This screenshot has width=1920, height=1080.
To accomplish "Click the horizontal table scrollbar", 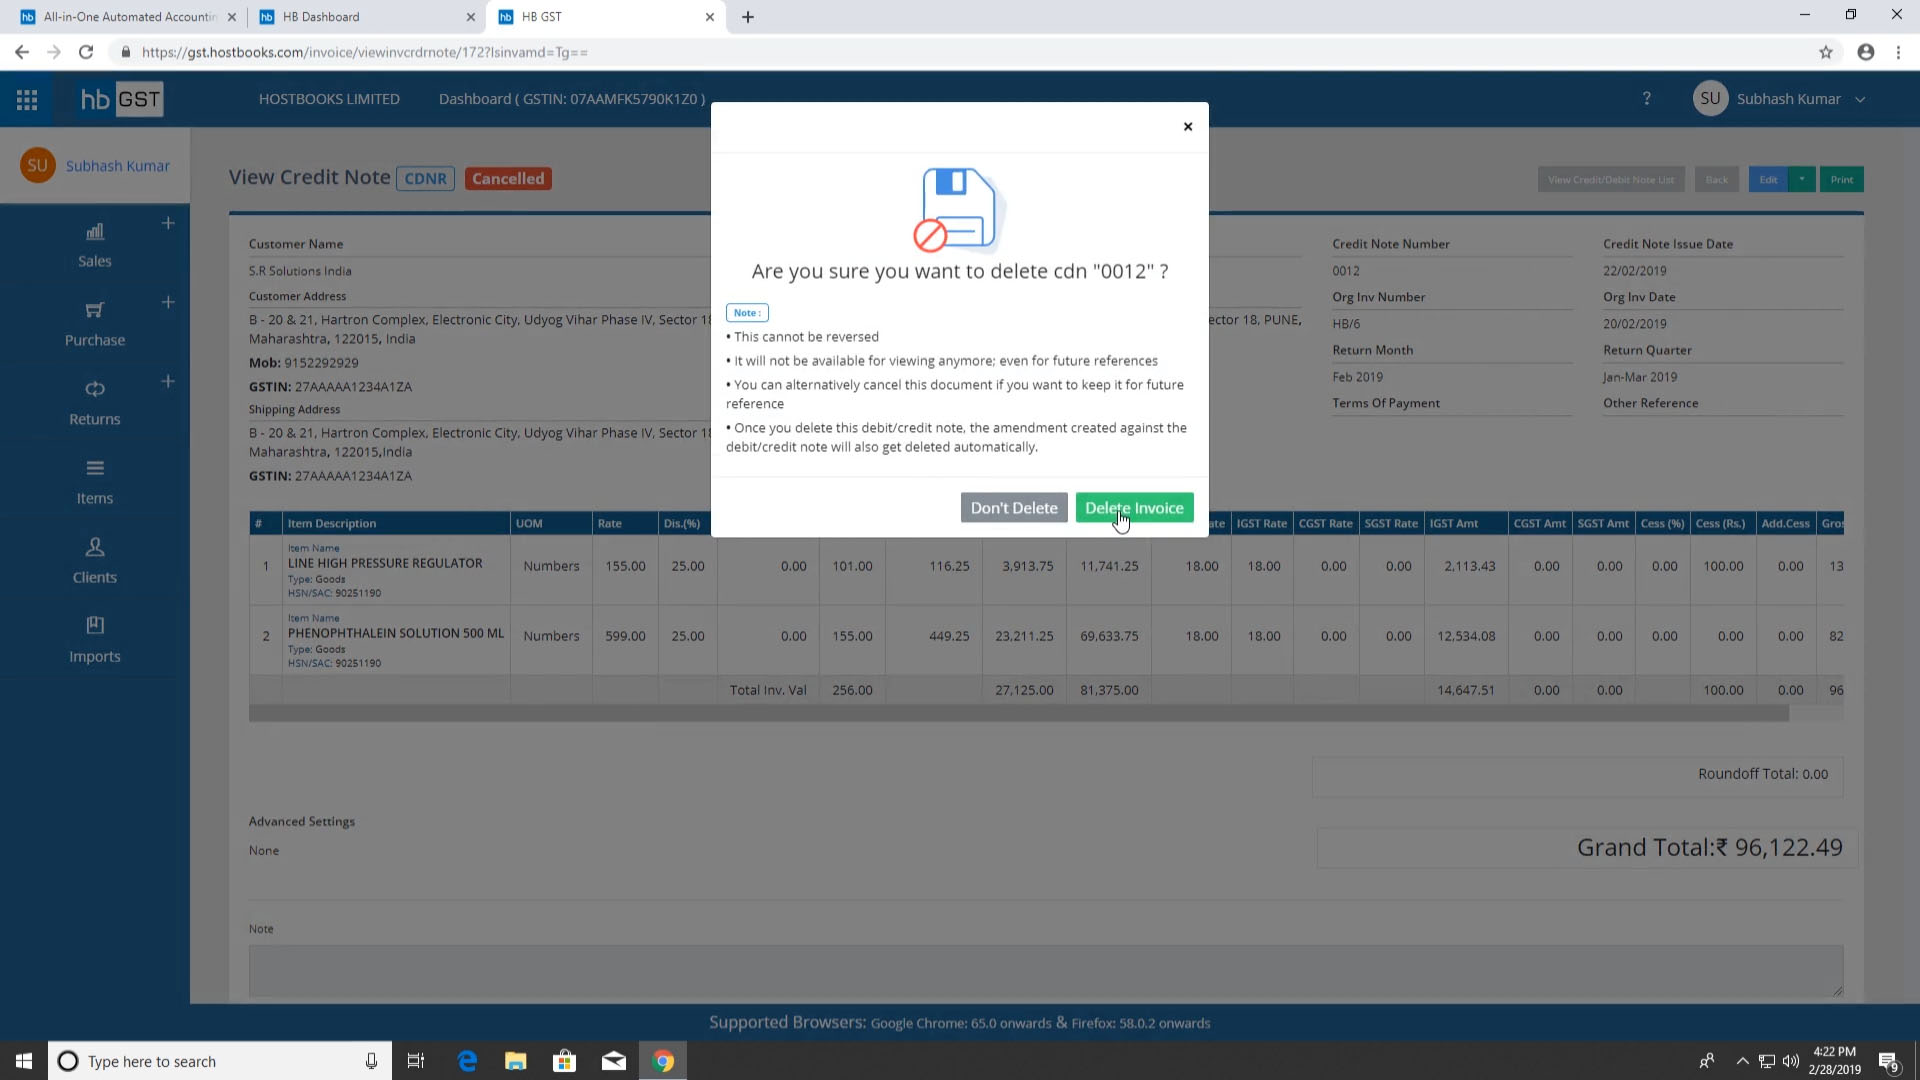I will coord(1018,713).
